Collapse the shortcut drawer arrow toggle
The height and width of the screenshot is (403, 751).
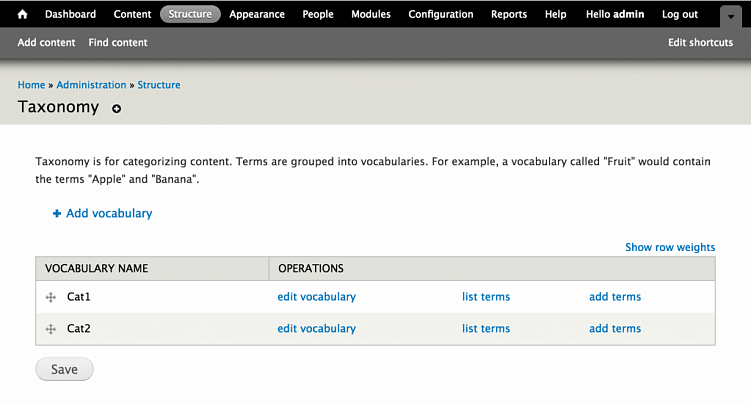click(731, 16)
